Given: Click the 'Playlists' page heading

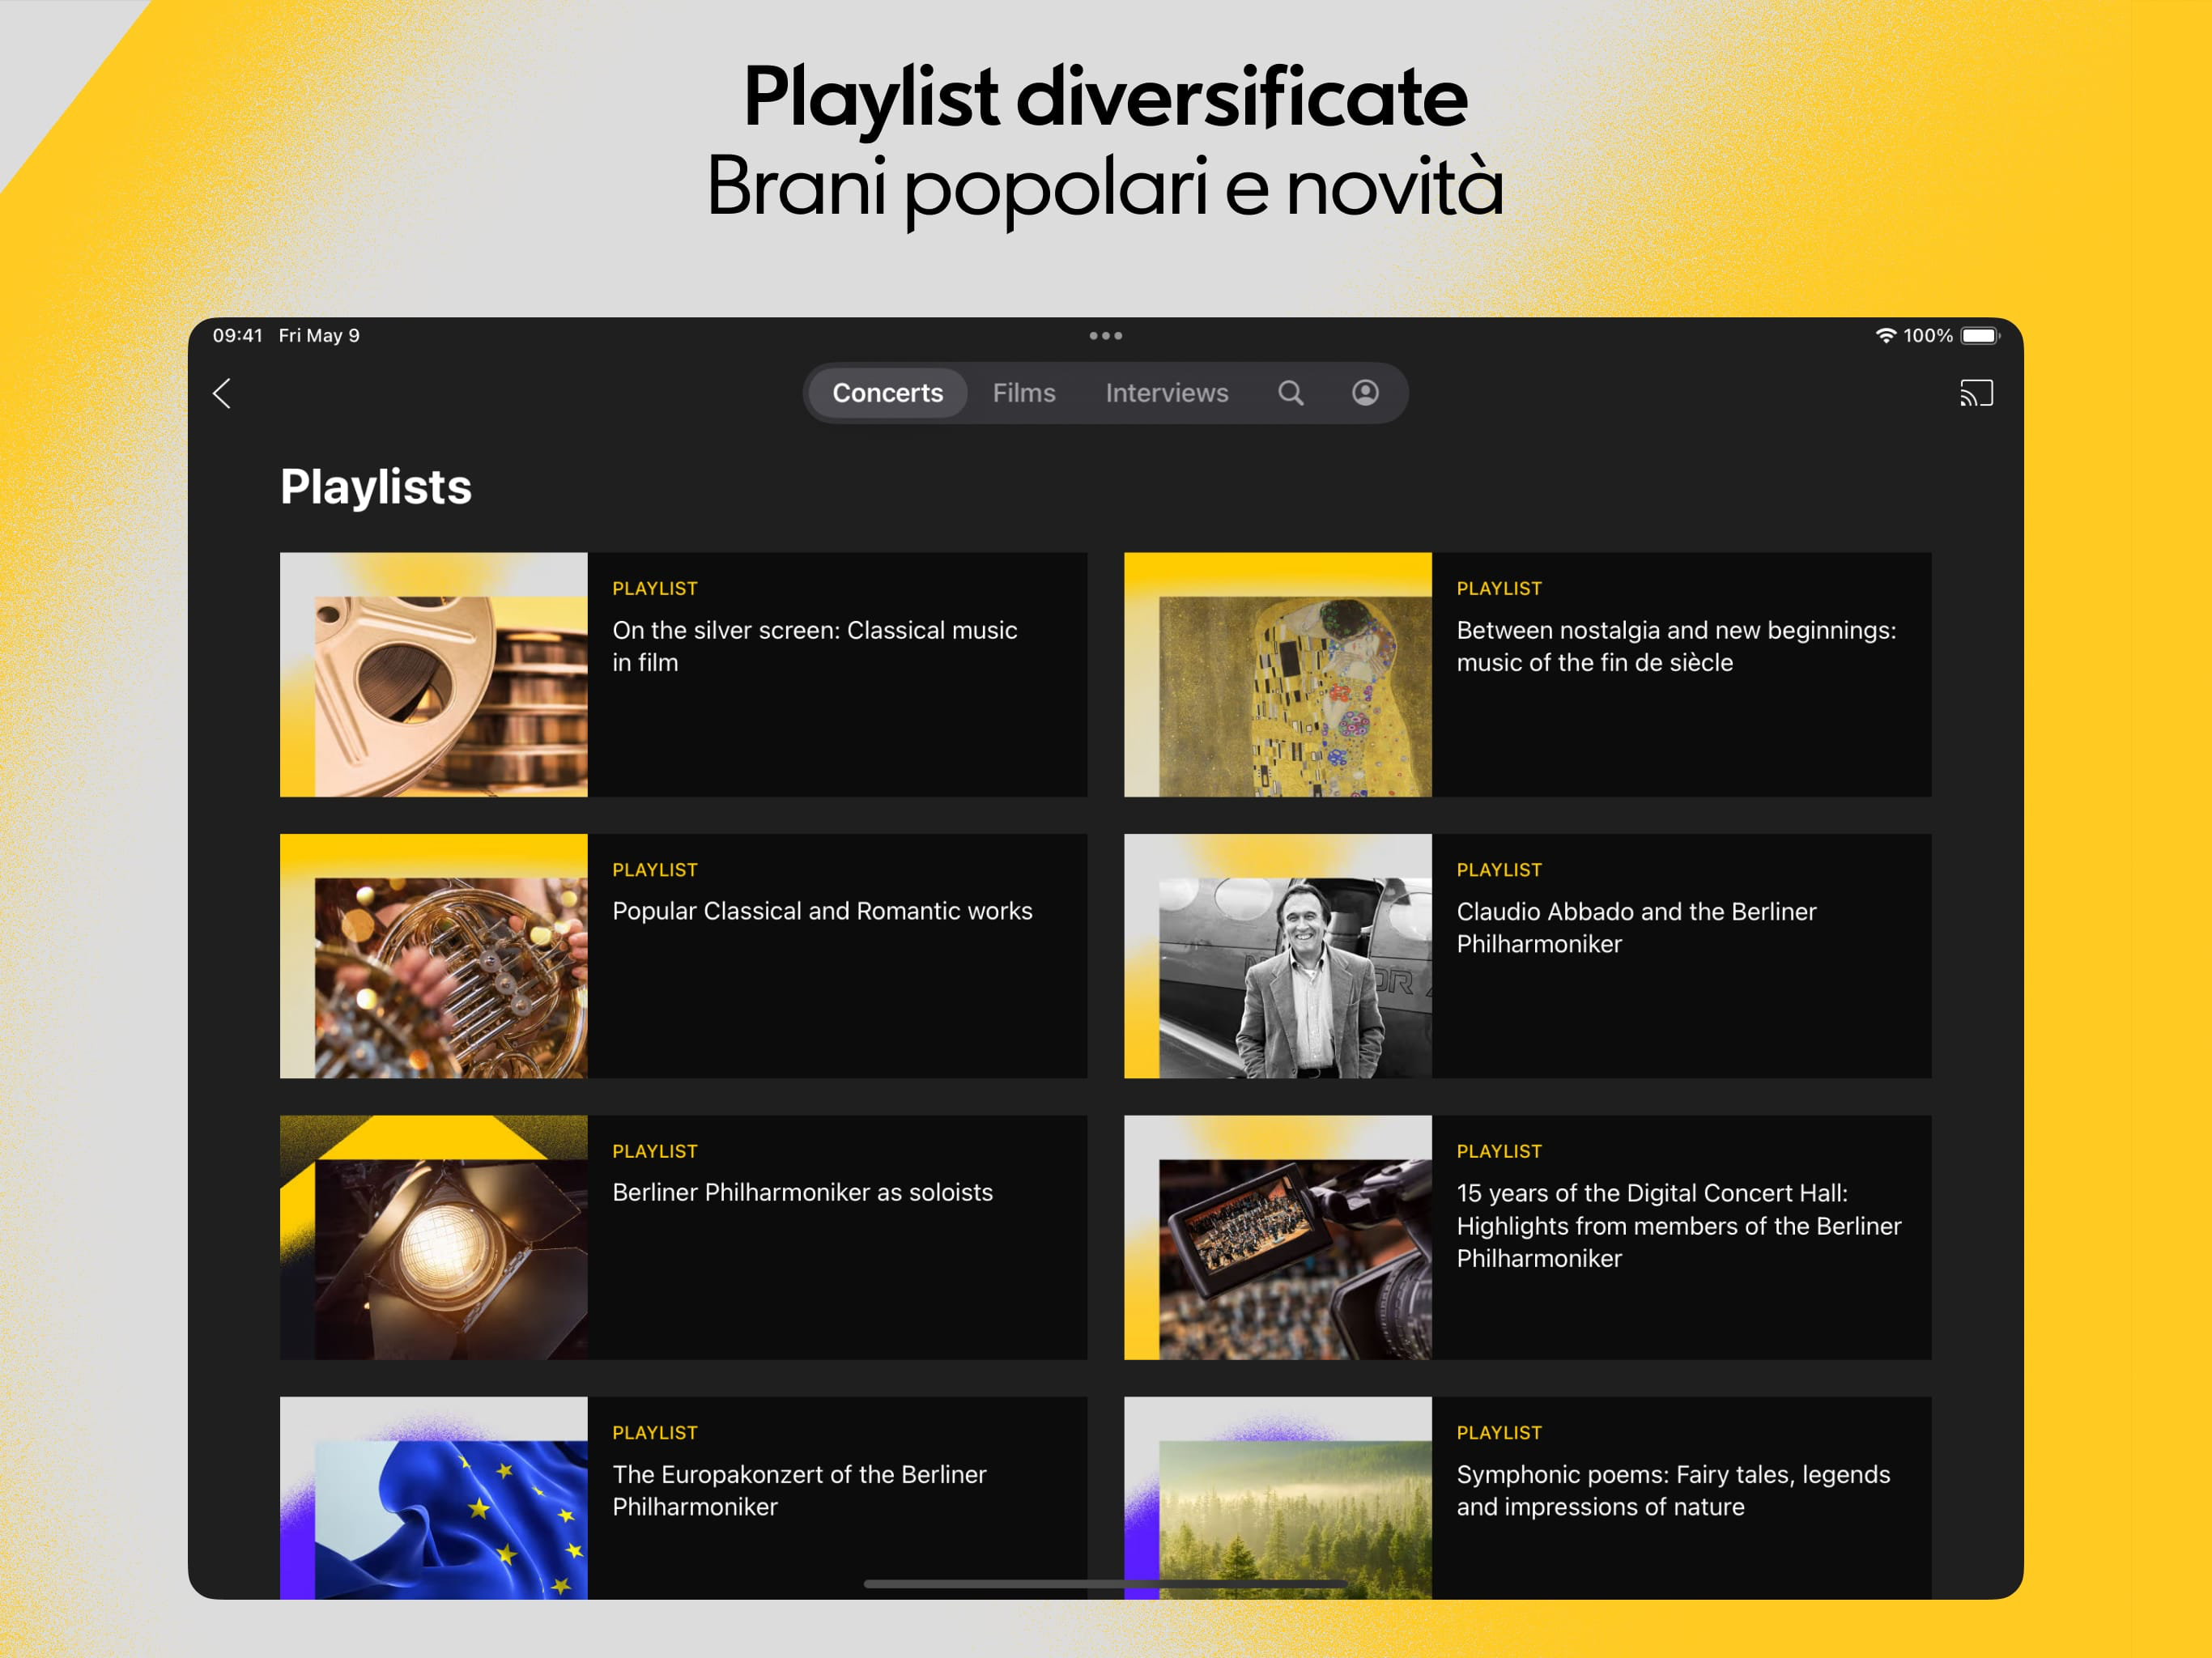Looking at the screenshot, I should pos(376,487).
